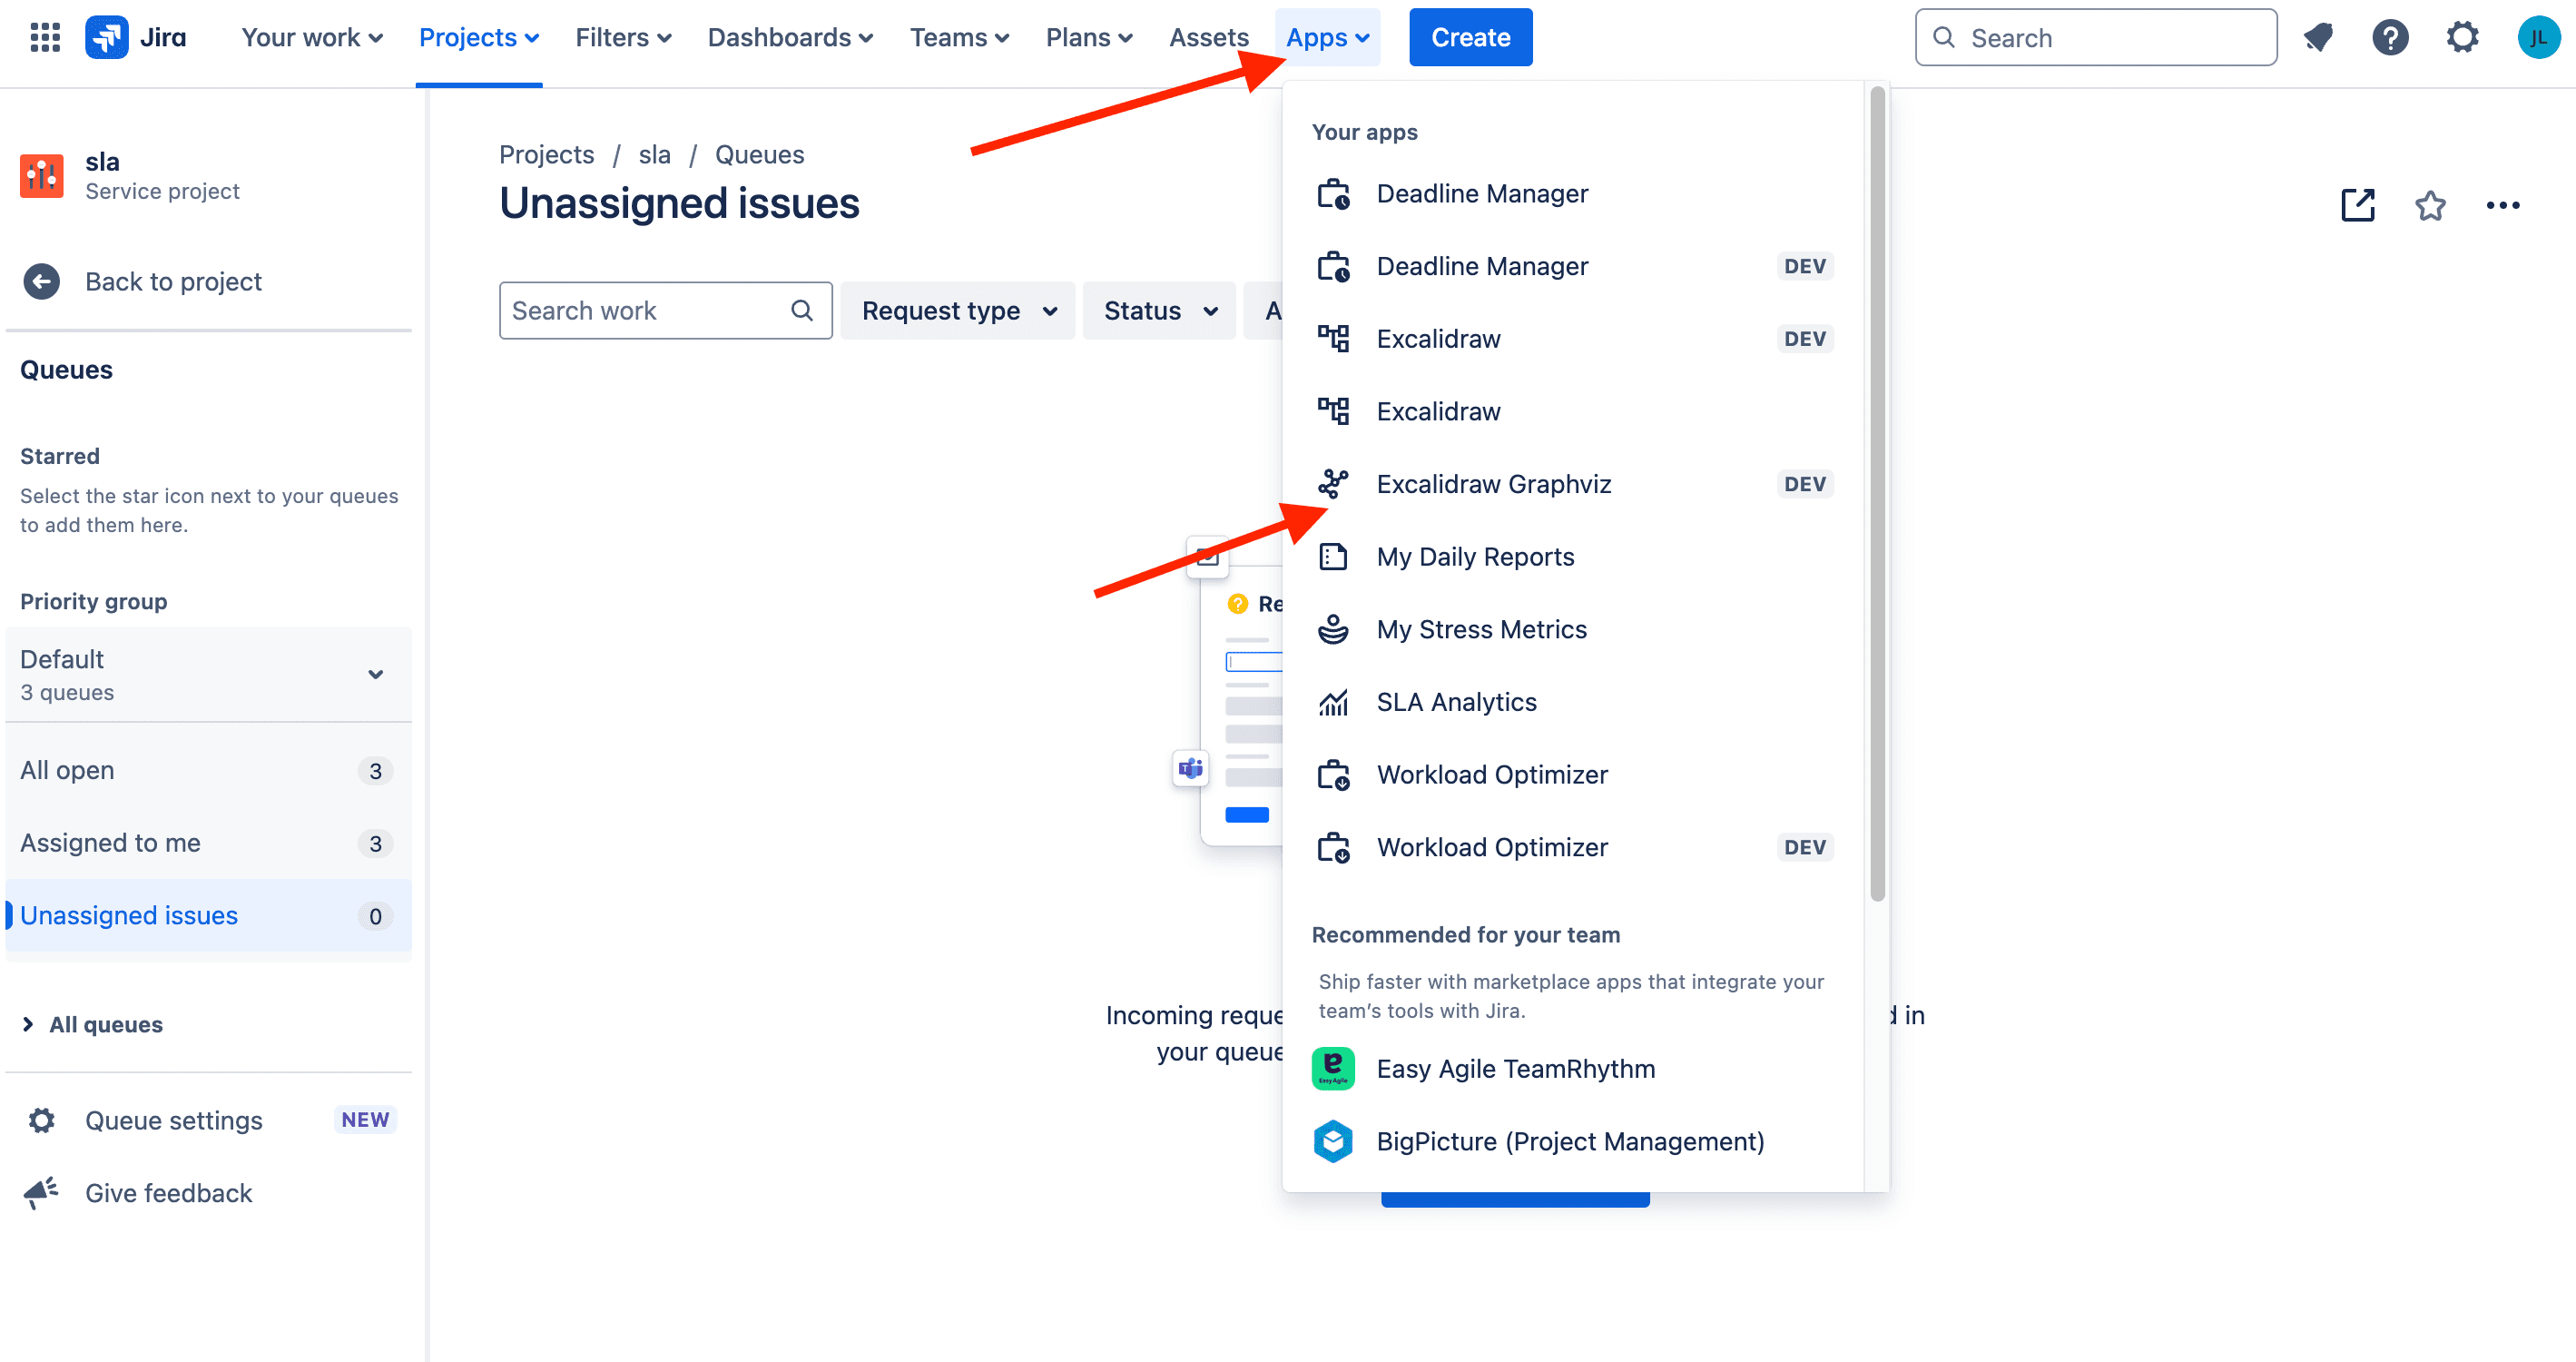Open the Projects dropdown menu
The width and height of the screenshot is (2576, 1362).
[x=479, y=38]
